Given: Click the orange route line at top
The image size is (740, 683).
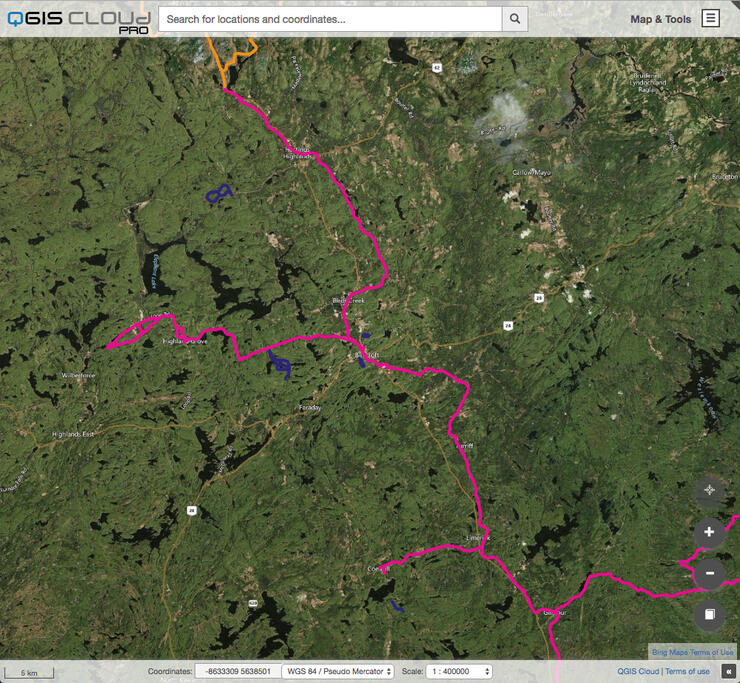Looking at the screenshot, I should [241, 52].
